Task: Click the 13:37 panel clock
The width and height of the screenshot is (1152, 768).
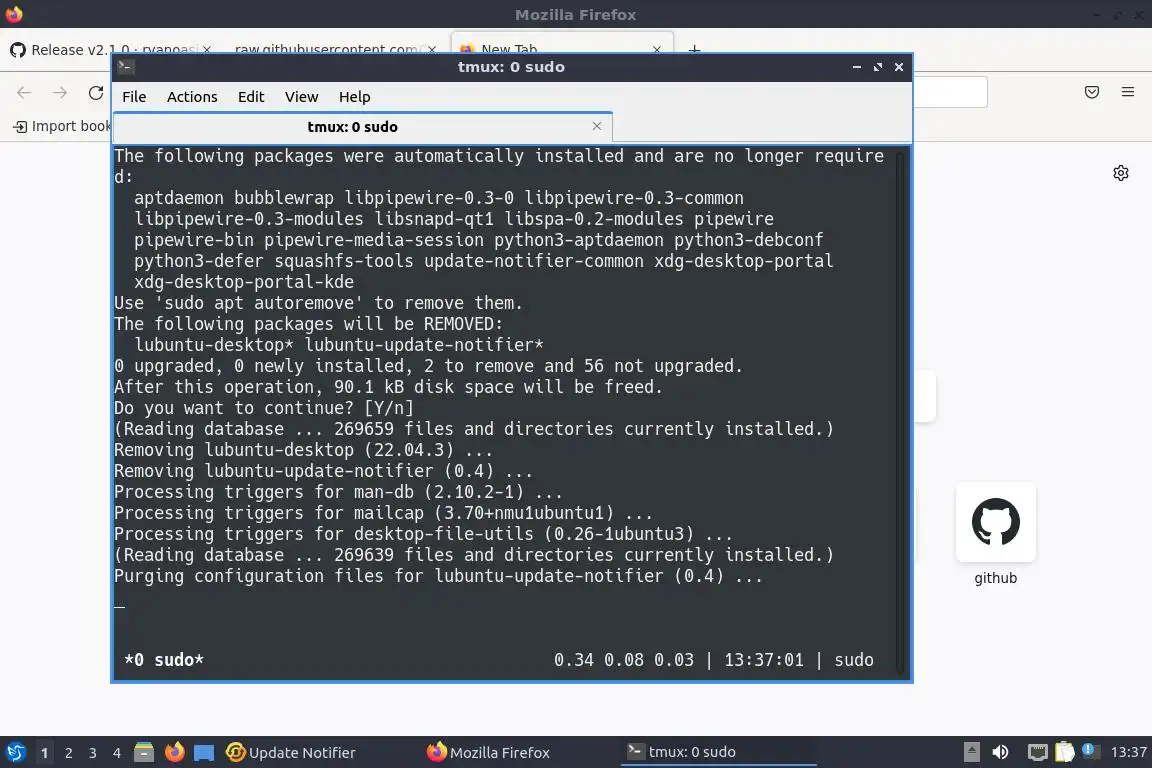Action: tap(1128, 752)
